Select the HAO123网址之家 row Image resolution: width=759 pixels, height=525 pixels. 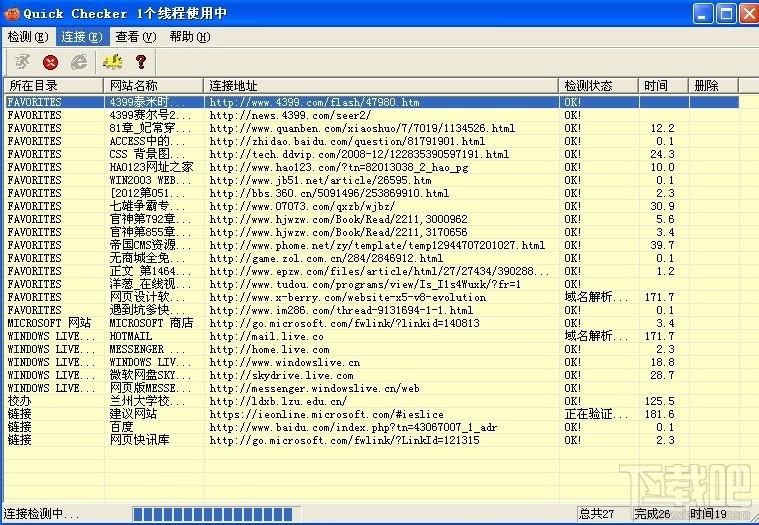pyautogui.click(x=372, y=167)
